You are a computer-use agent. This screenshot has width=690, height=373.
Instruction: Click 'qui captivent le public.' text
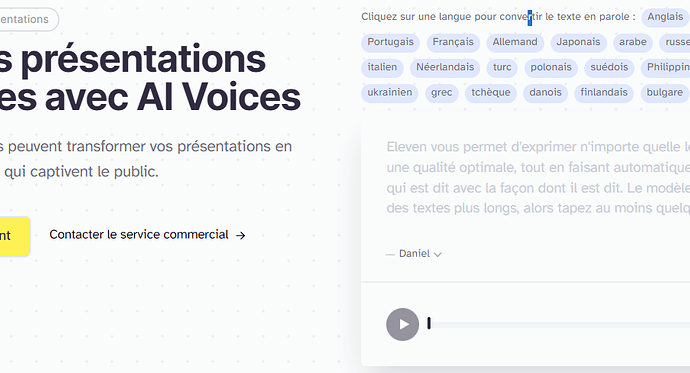[81, 172]
